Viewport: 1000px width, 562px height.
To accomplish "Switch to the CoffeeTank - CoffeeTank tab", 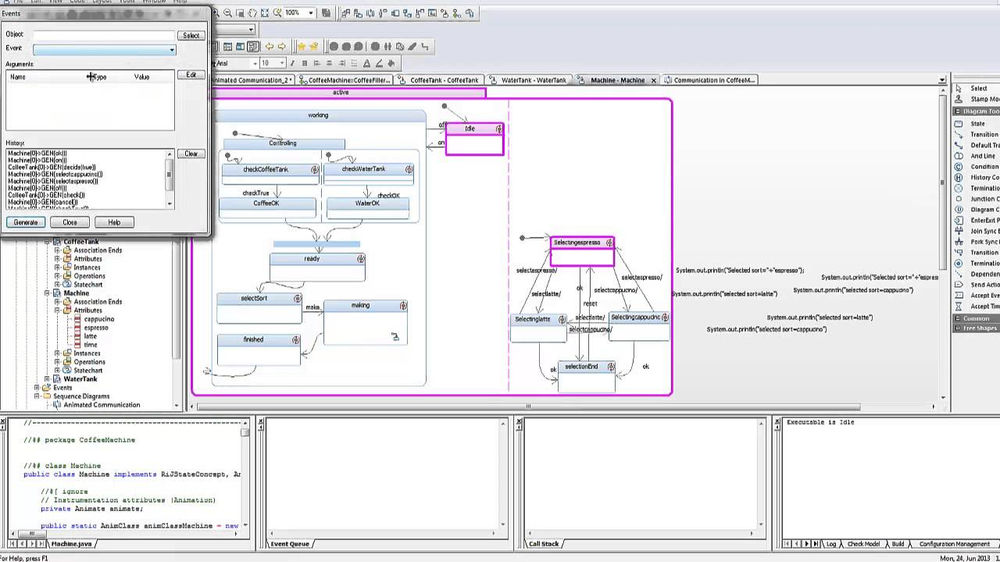I will tap(439, 80).
